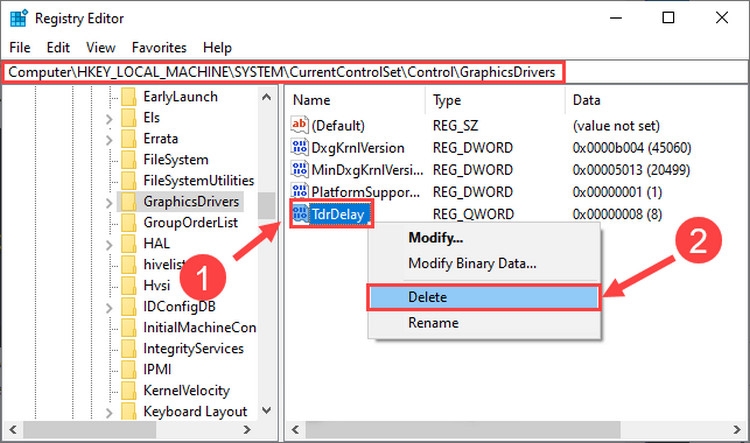Click tree pane vertical scrollbar up arrow
The image size is (750, 443).
click(x=267, y=97)
